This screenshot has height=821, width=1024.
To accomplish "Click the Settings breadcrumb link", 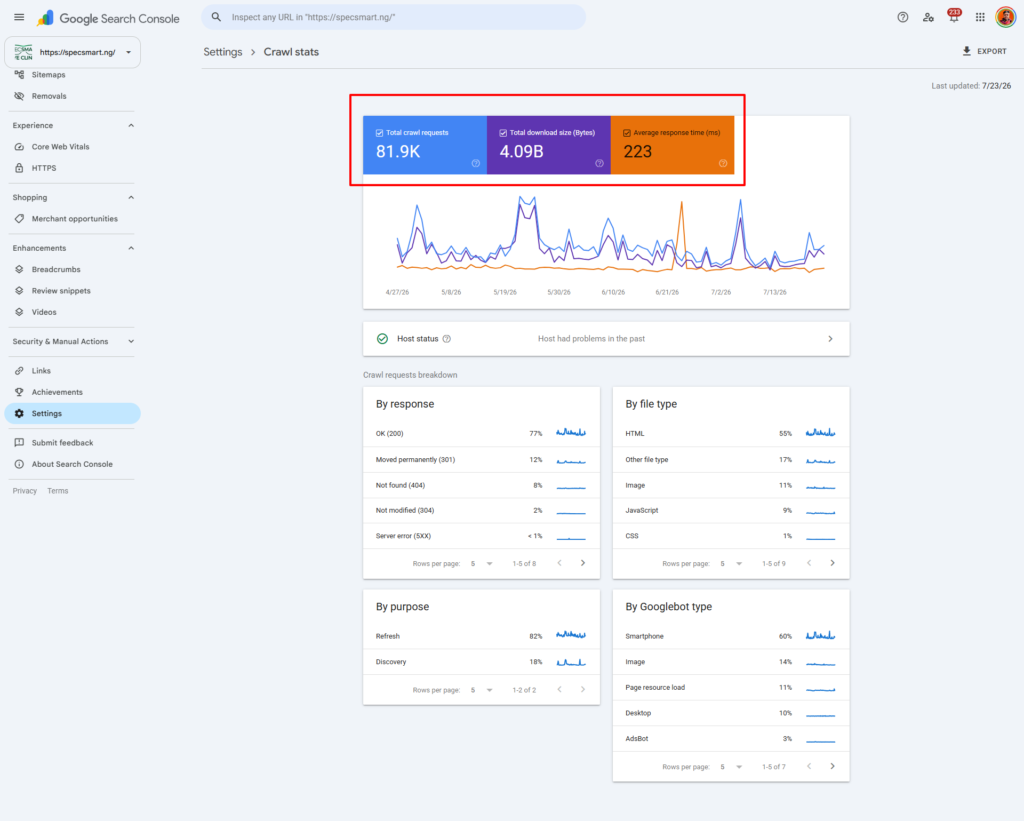I will click(x=223, y=52).
